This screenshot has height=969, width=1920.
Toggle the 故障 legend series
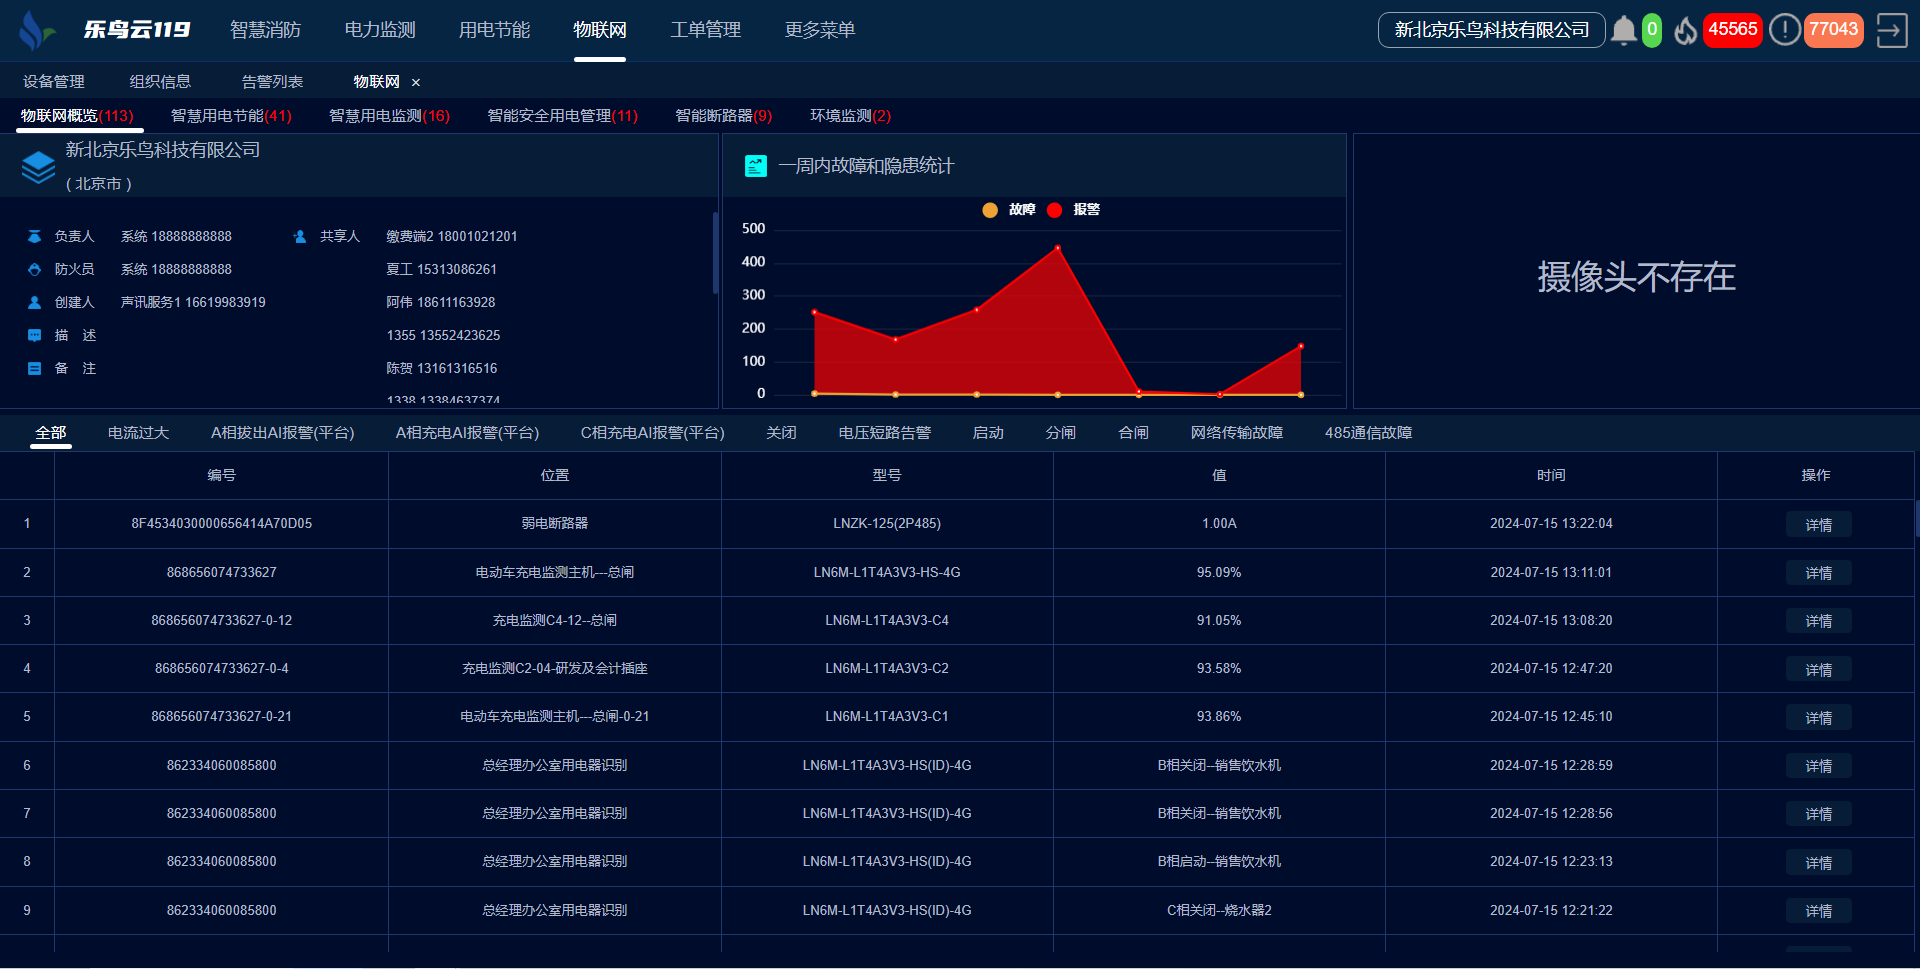(x=1009, y=210)
